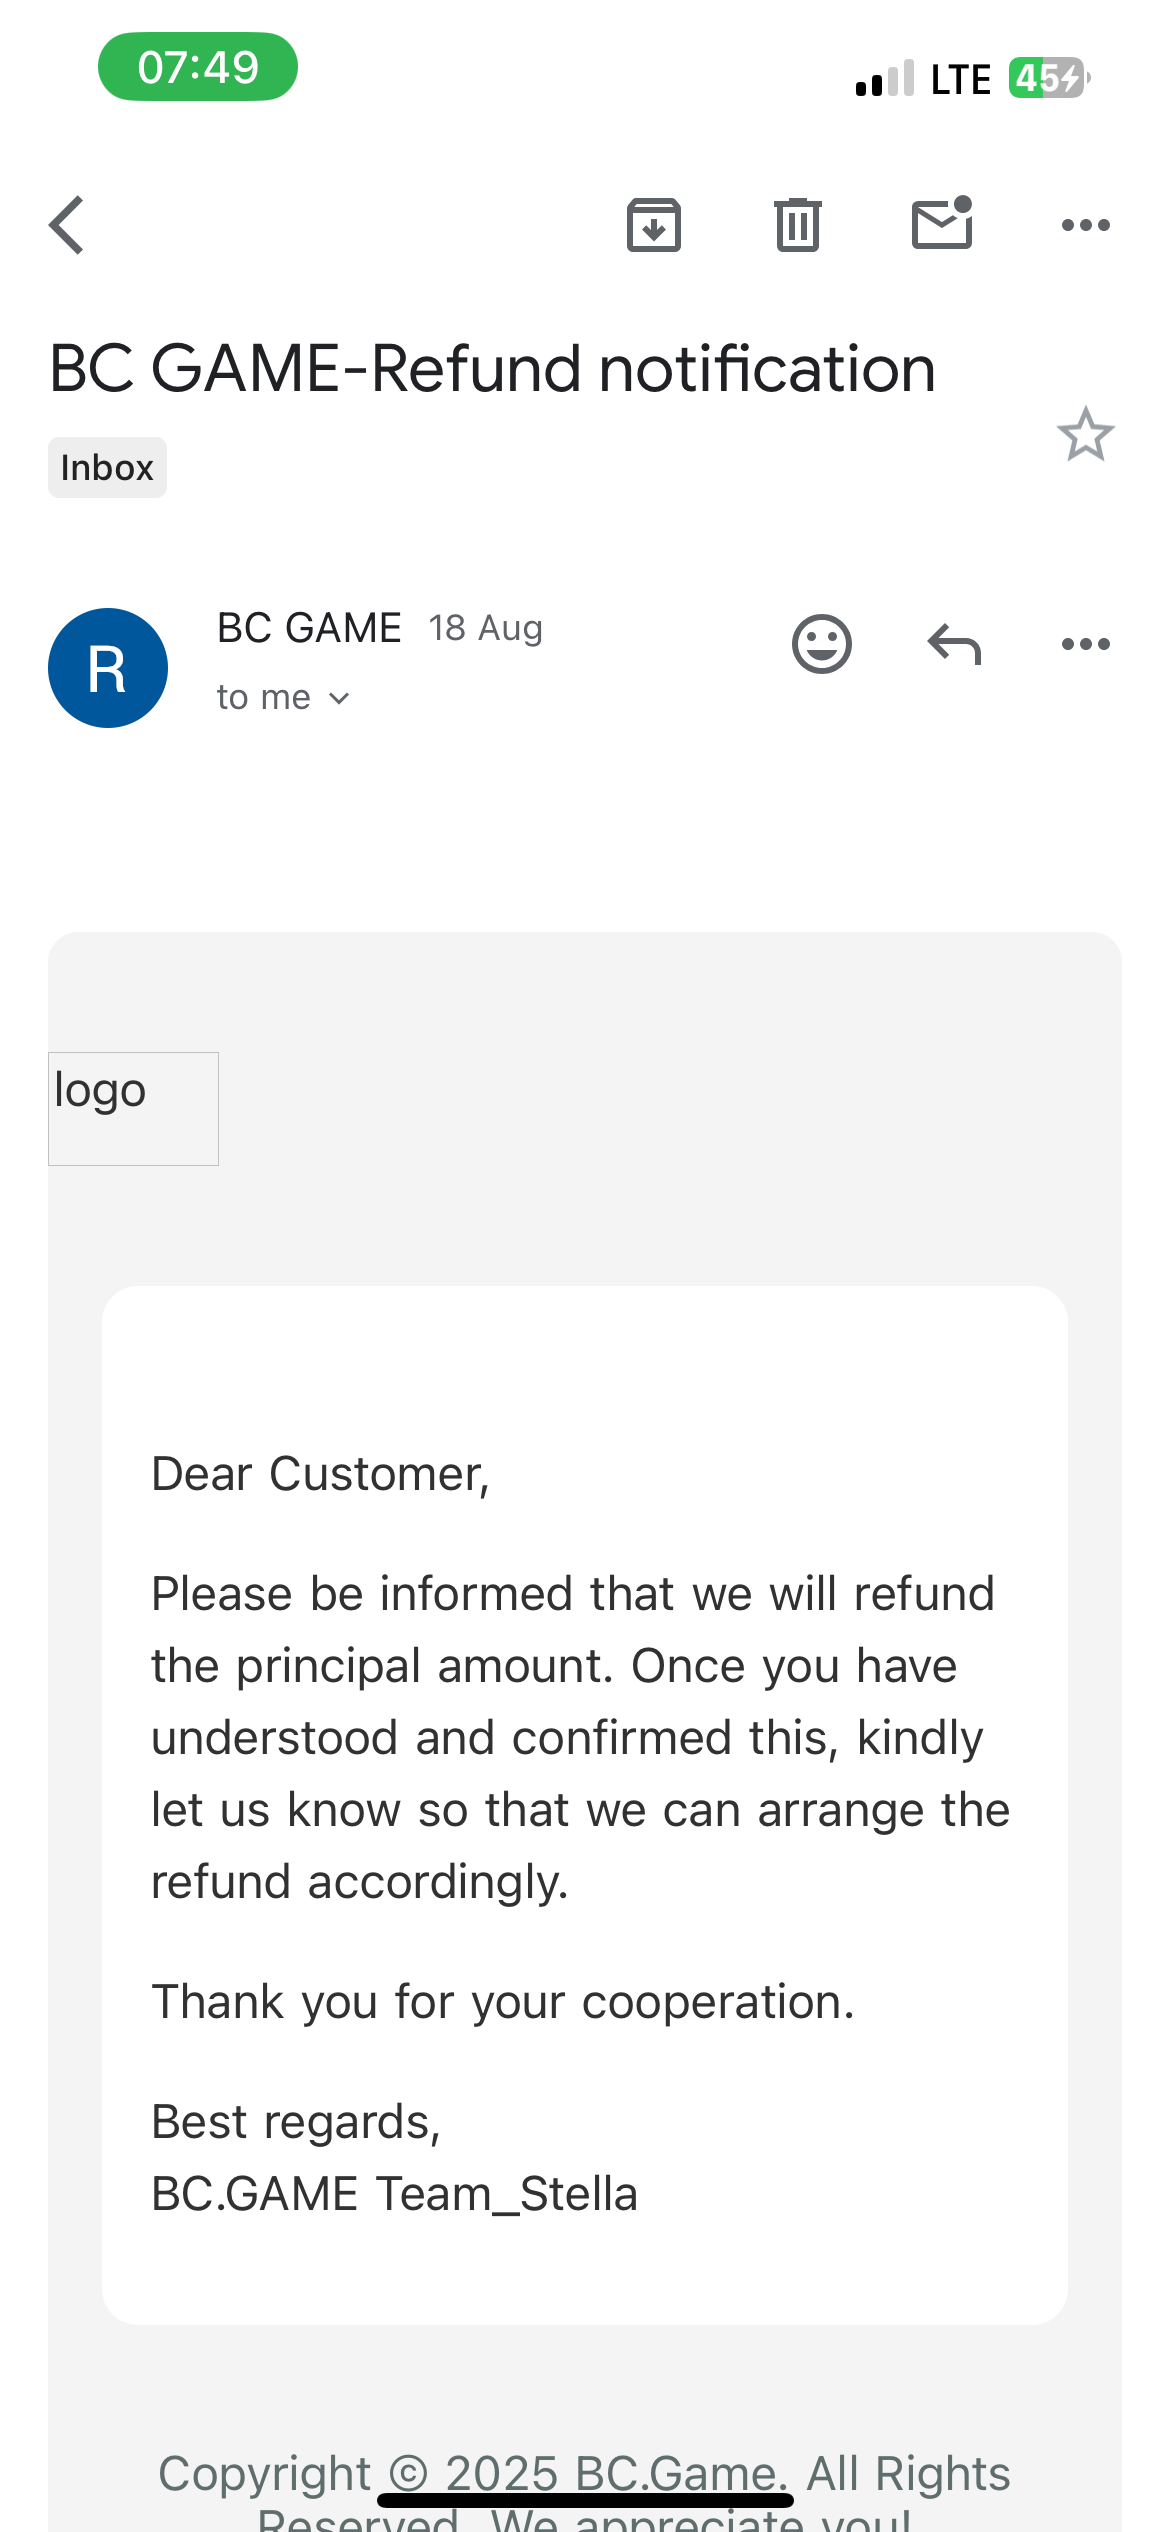Reply using the curved arrow icon
Image resolution: width=1170 pixels, height=2532 pixels.
pyautogui.click(x=955, y=644)
